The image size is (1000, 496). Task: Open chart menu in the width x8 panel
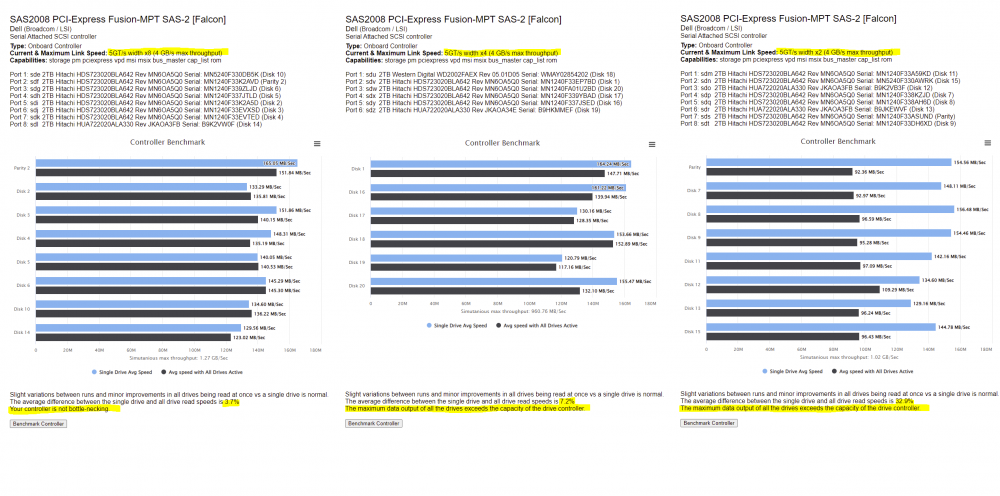click(316, 144)
